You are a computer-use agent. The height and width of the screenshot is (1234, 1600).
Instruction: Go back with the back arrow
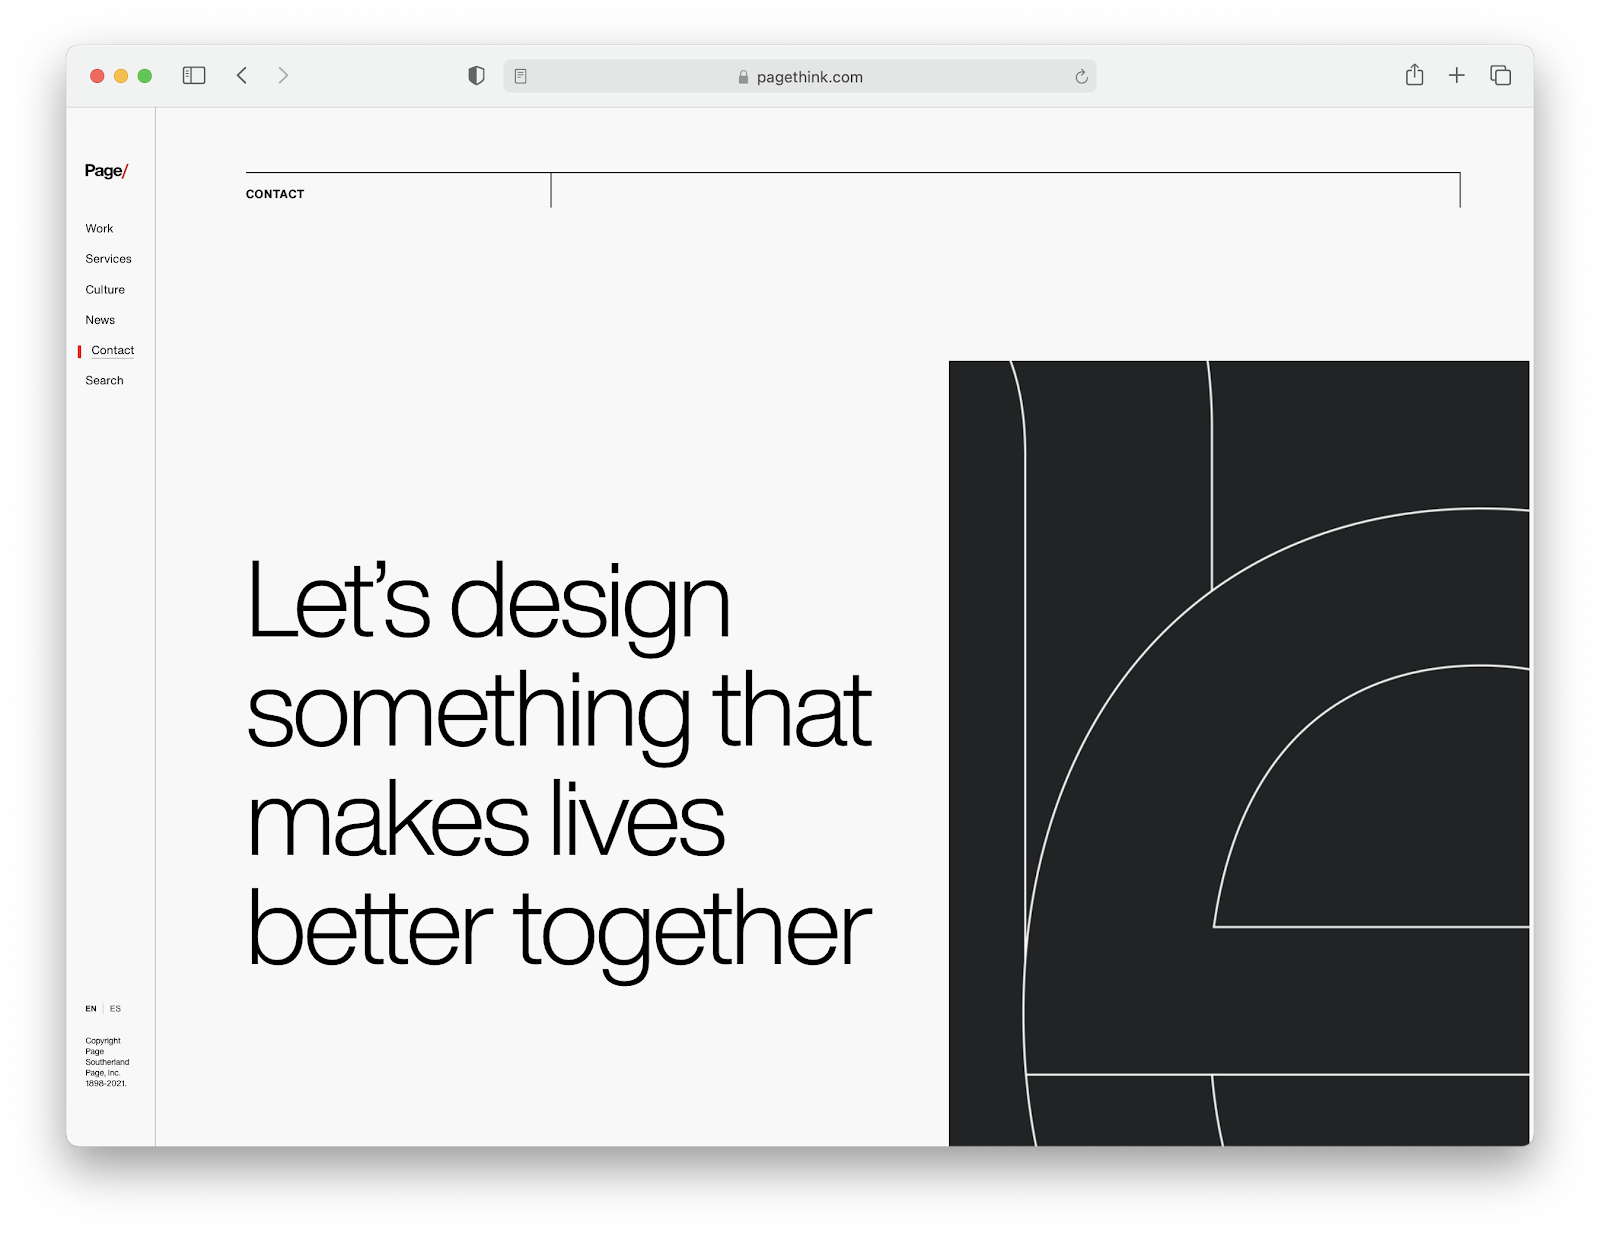pos(242,76)
